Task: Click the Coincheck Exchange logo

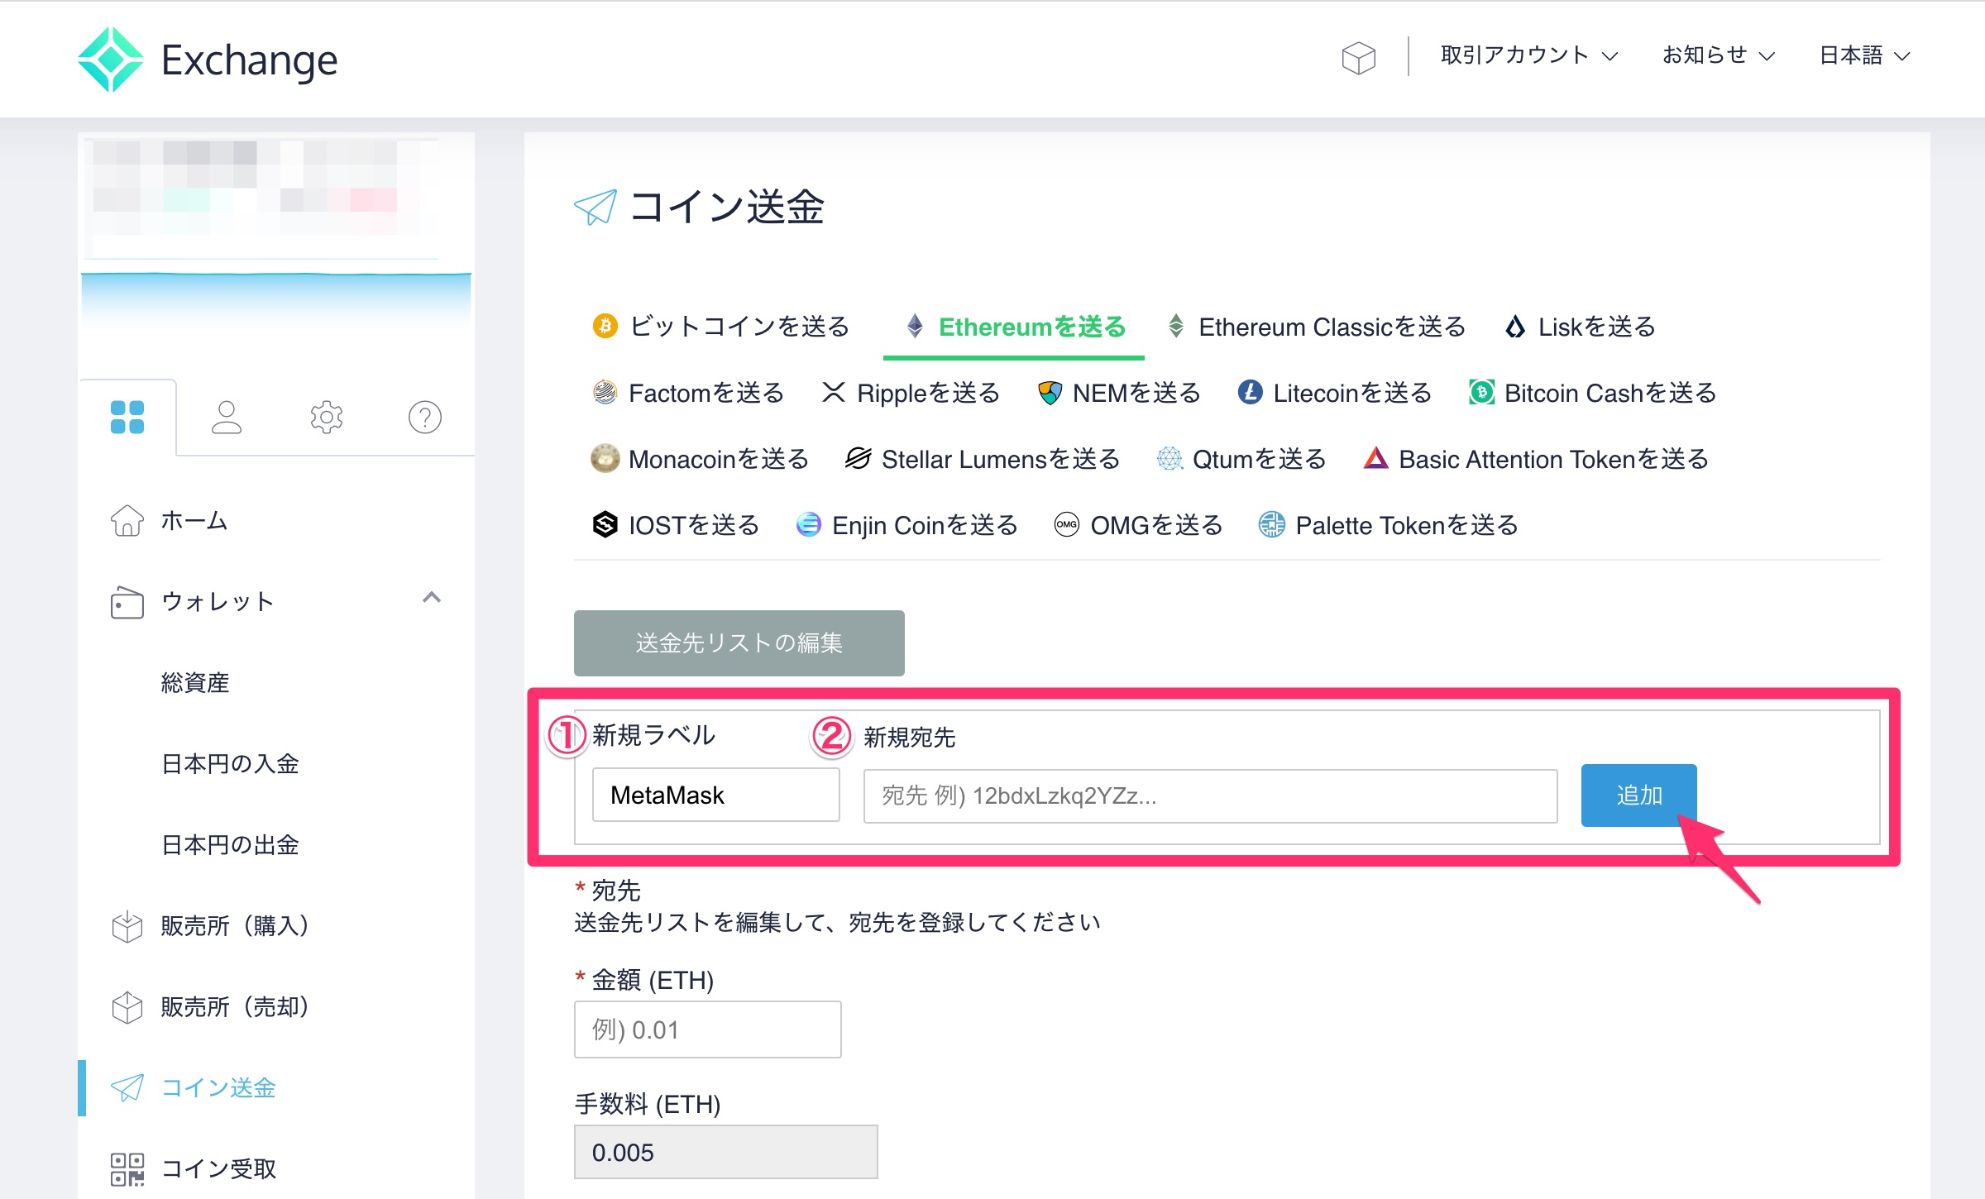Action: 208,60
